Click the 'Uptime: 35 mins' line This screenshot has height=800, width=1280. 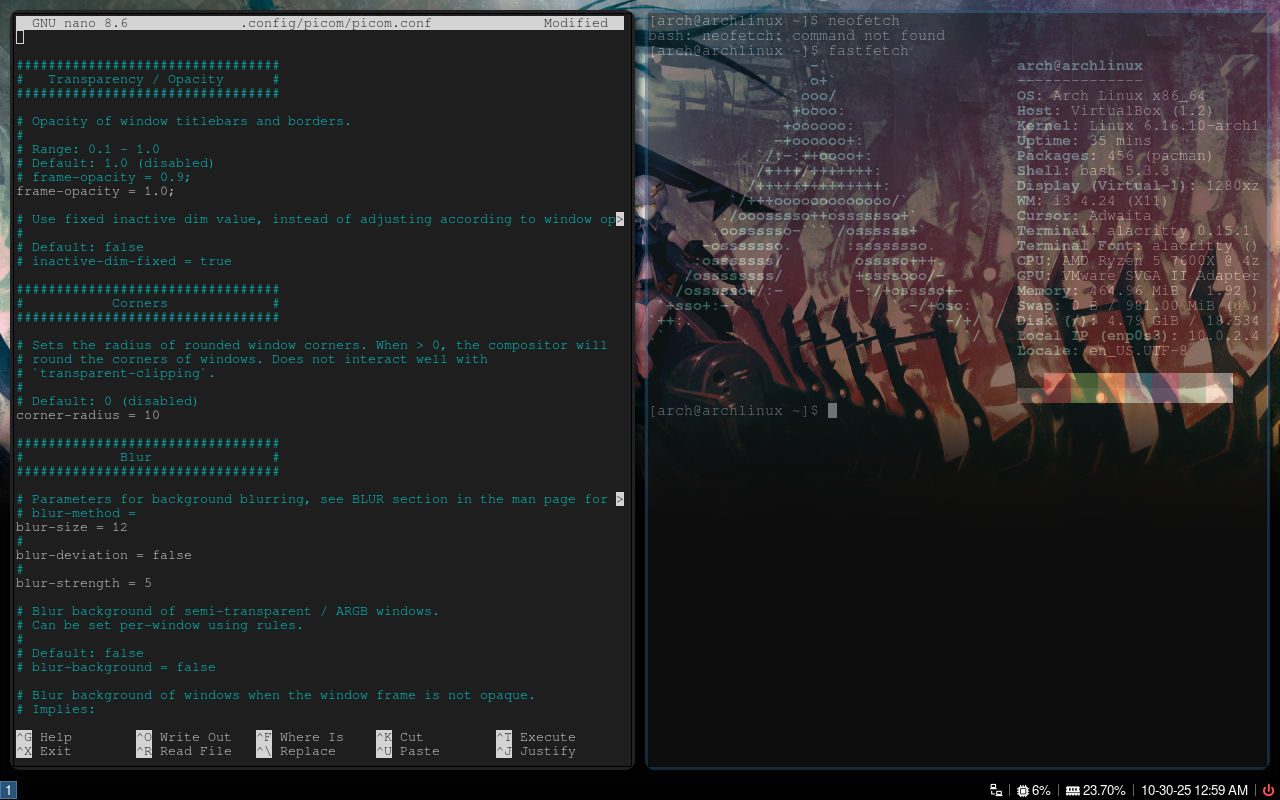[1084, 141]
